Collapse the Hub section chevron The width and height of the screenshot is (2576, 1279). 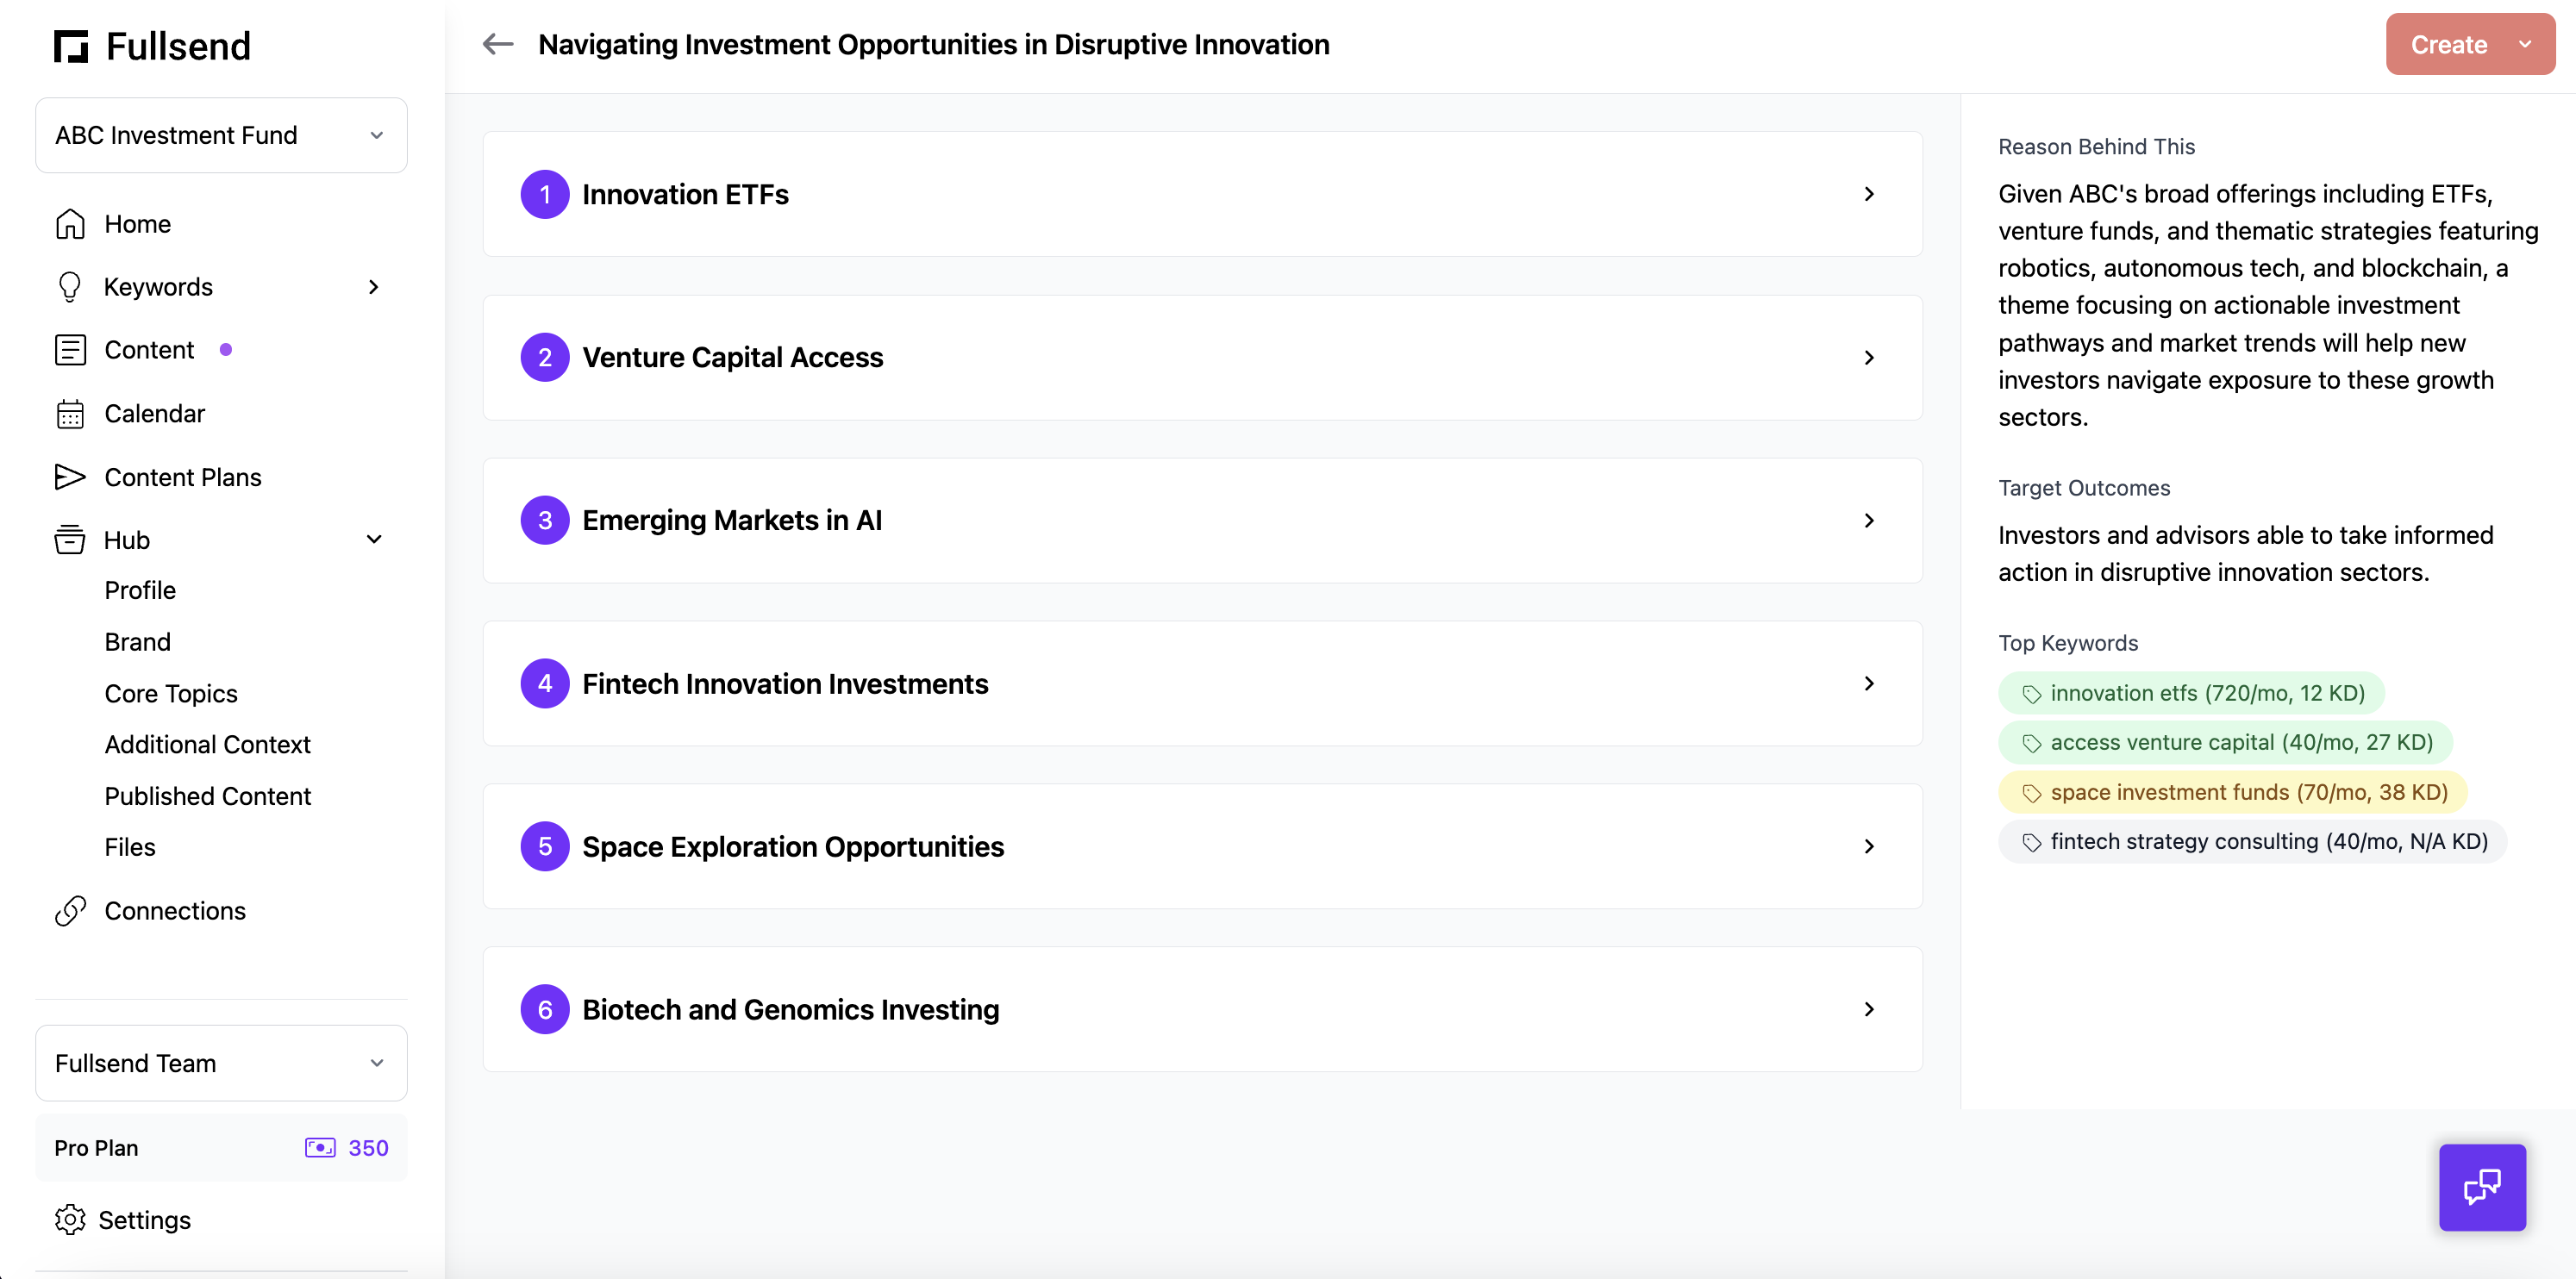click(374, 540)
